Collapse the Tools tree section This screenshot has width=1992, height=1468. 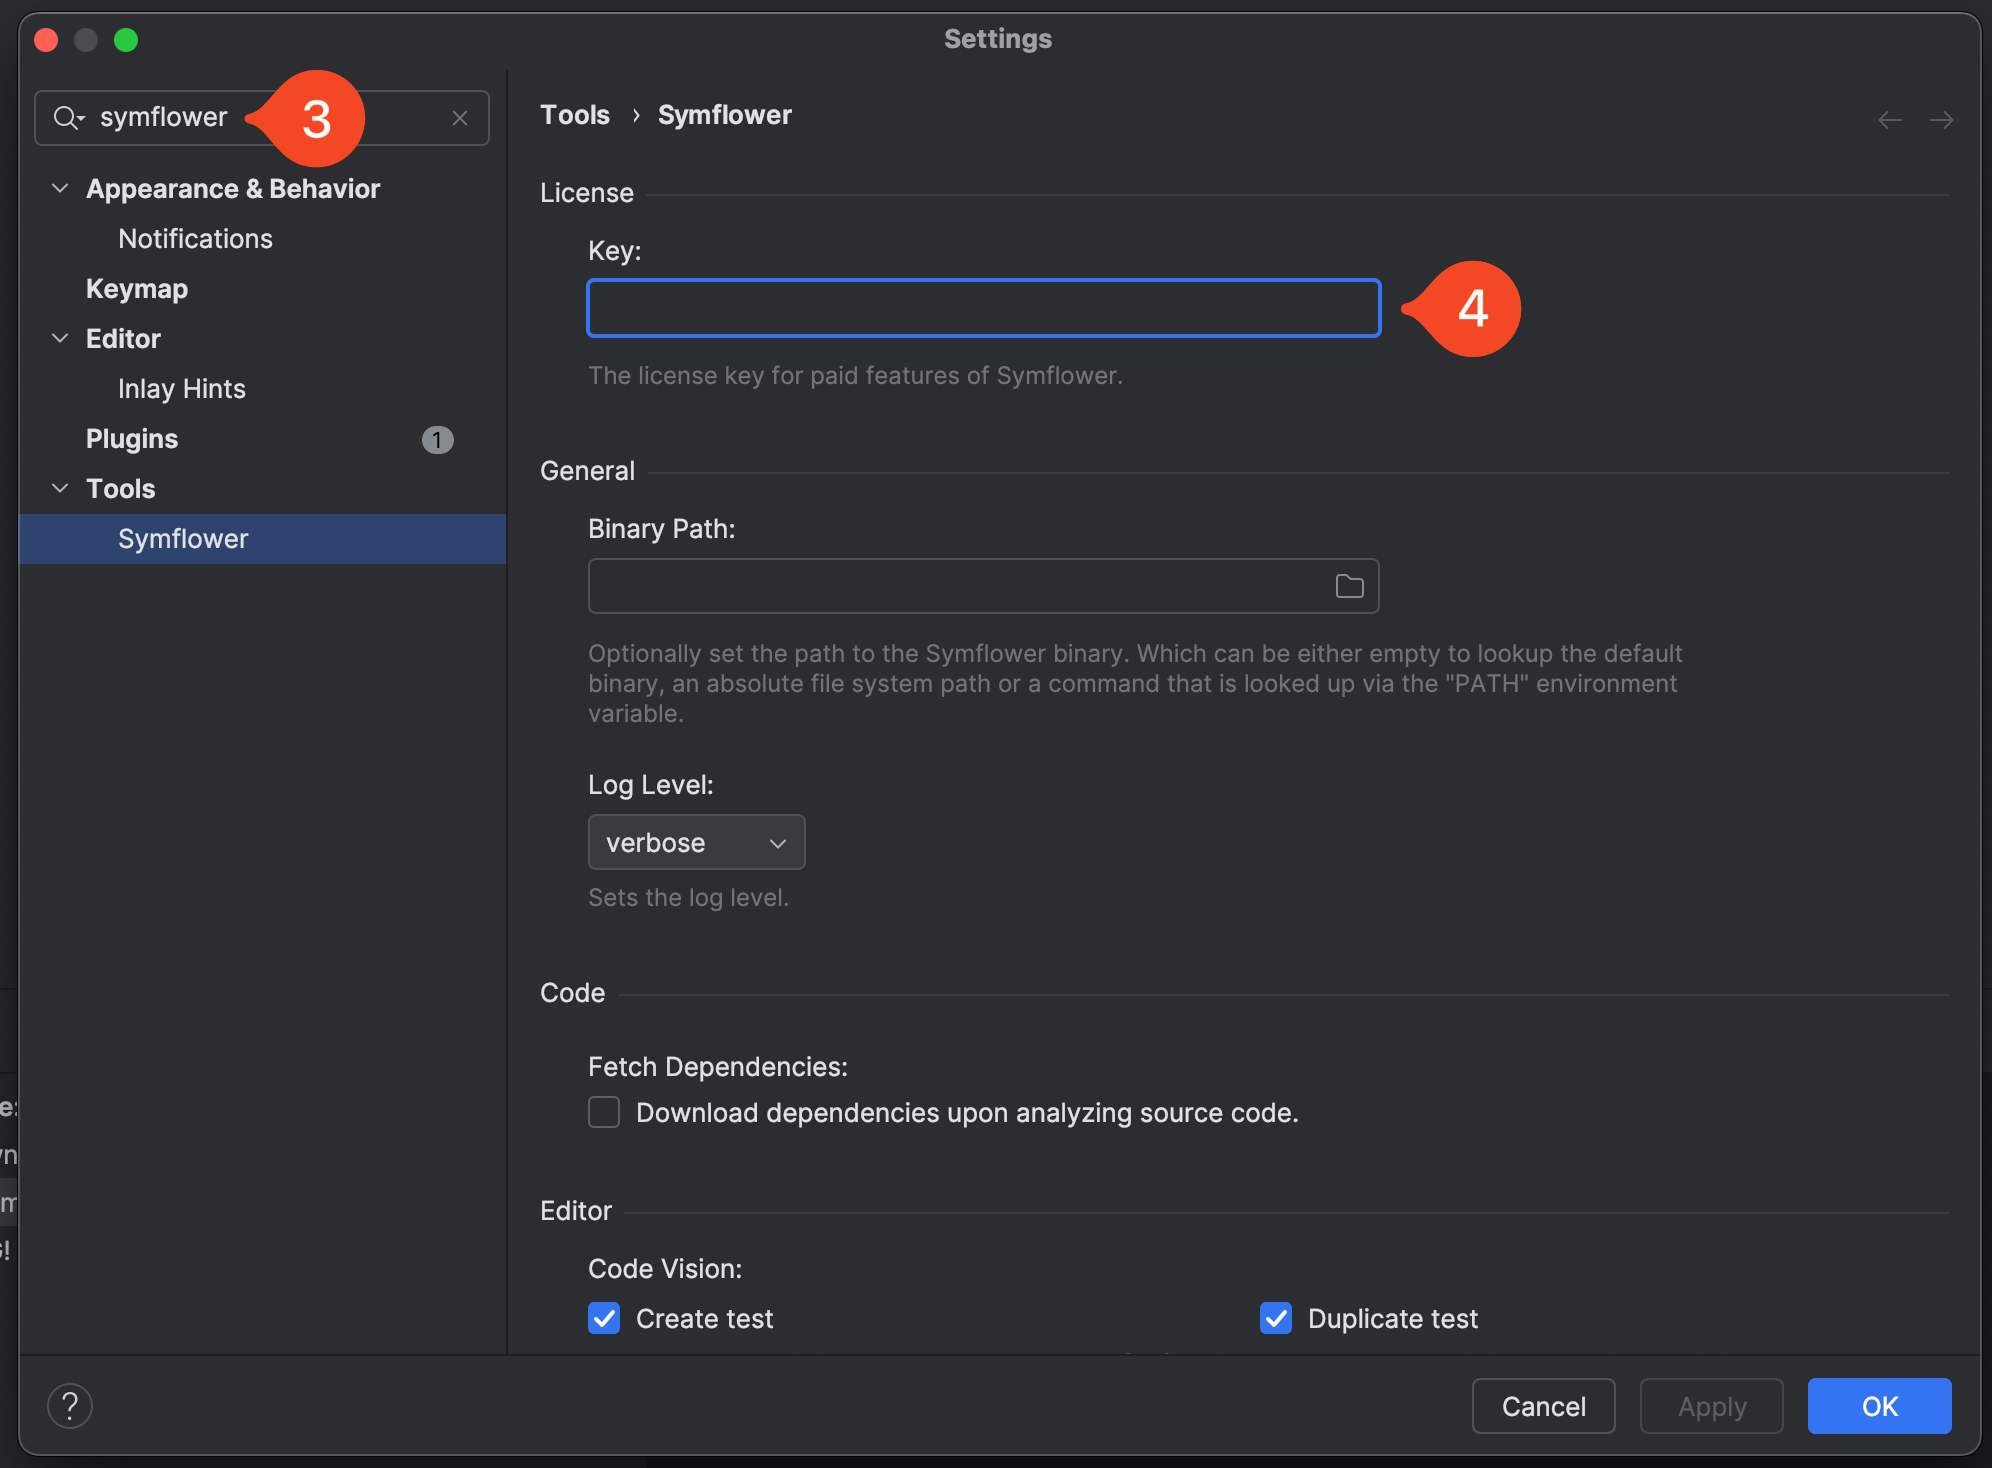(60, 488)
